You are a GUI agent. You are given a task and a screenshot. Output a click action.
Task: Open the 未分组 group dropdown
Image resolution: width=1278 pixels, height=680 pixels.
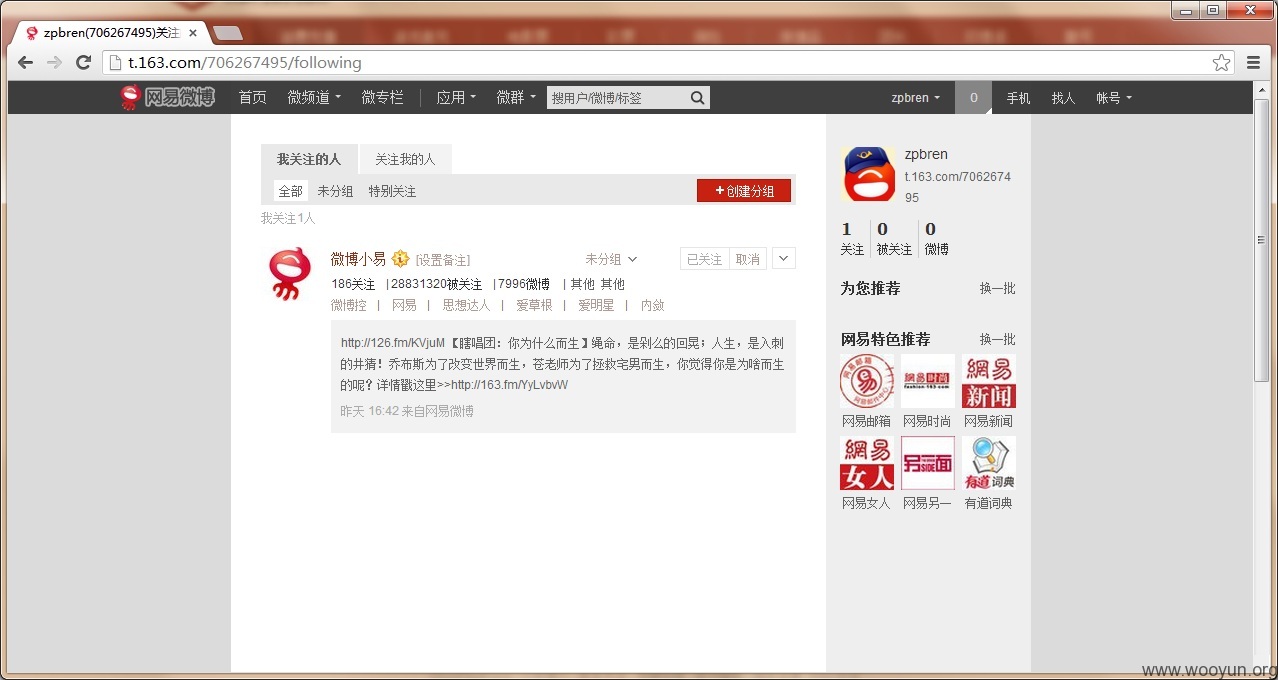(x=611, y=259)
